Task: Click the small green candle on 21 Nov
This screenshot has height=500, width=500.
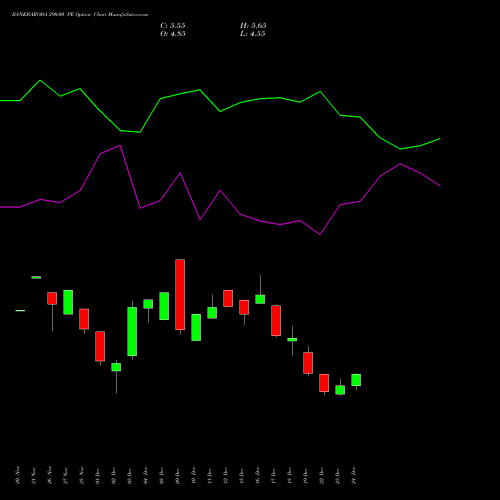Action: pos(36,277)
